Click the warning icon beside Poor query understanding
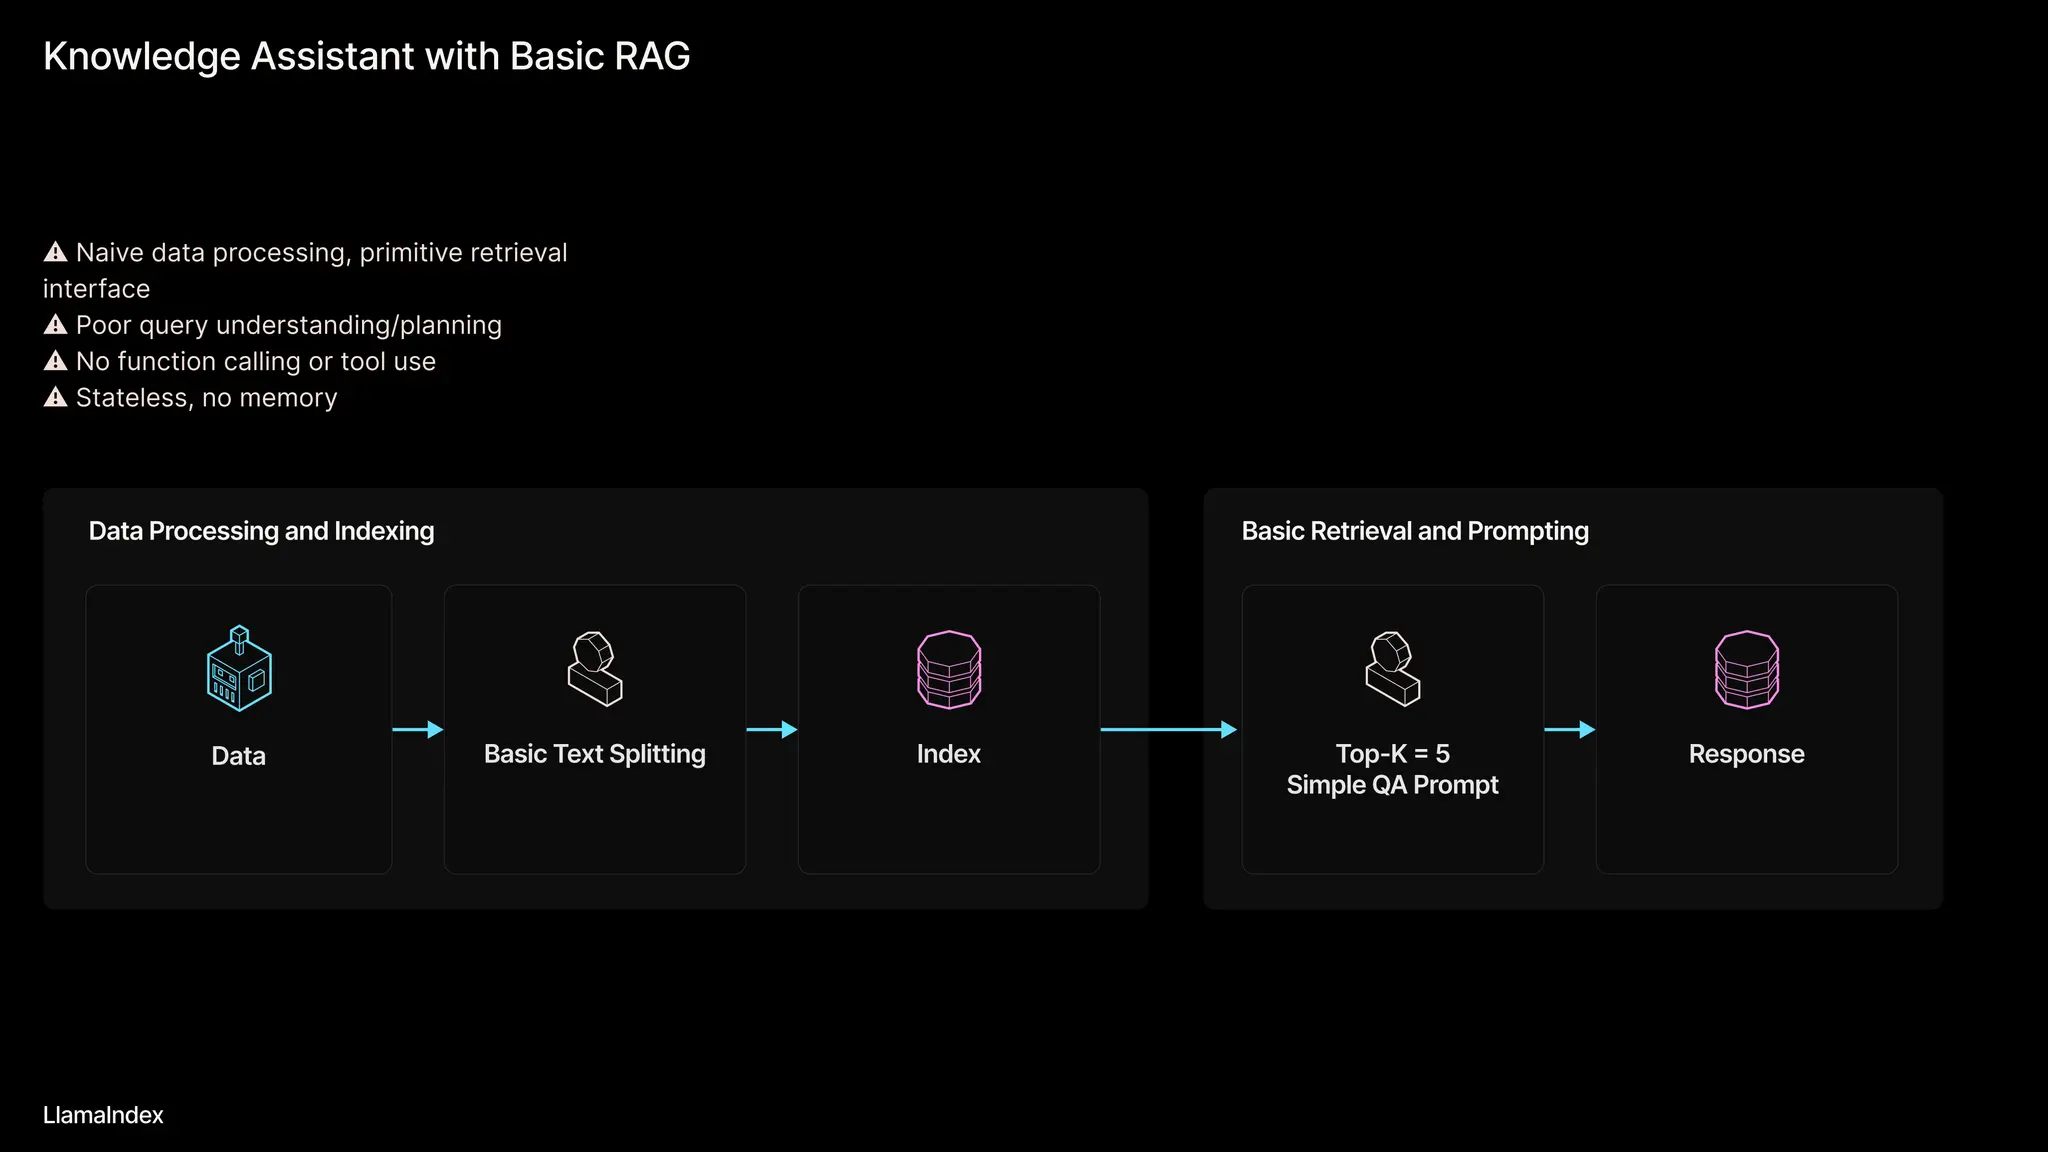This screenshot has height=1152, width=2048. click(x=56, y=325)
